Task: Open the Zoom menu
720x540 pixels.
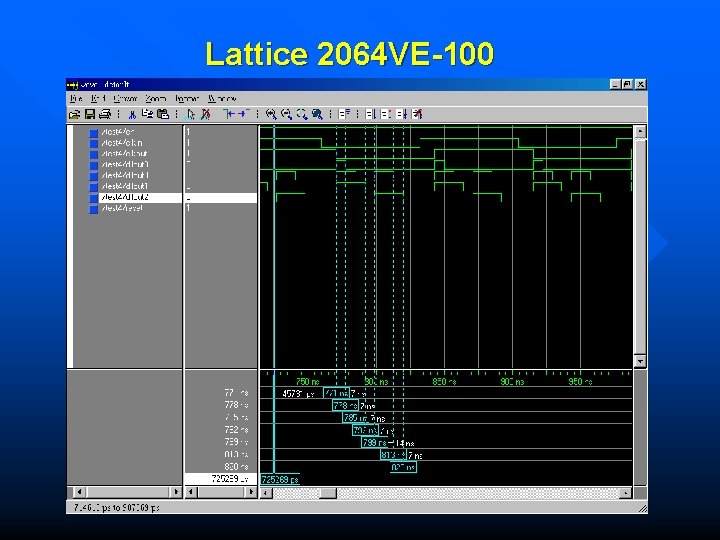Action: coord(155,99)
